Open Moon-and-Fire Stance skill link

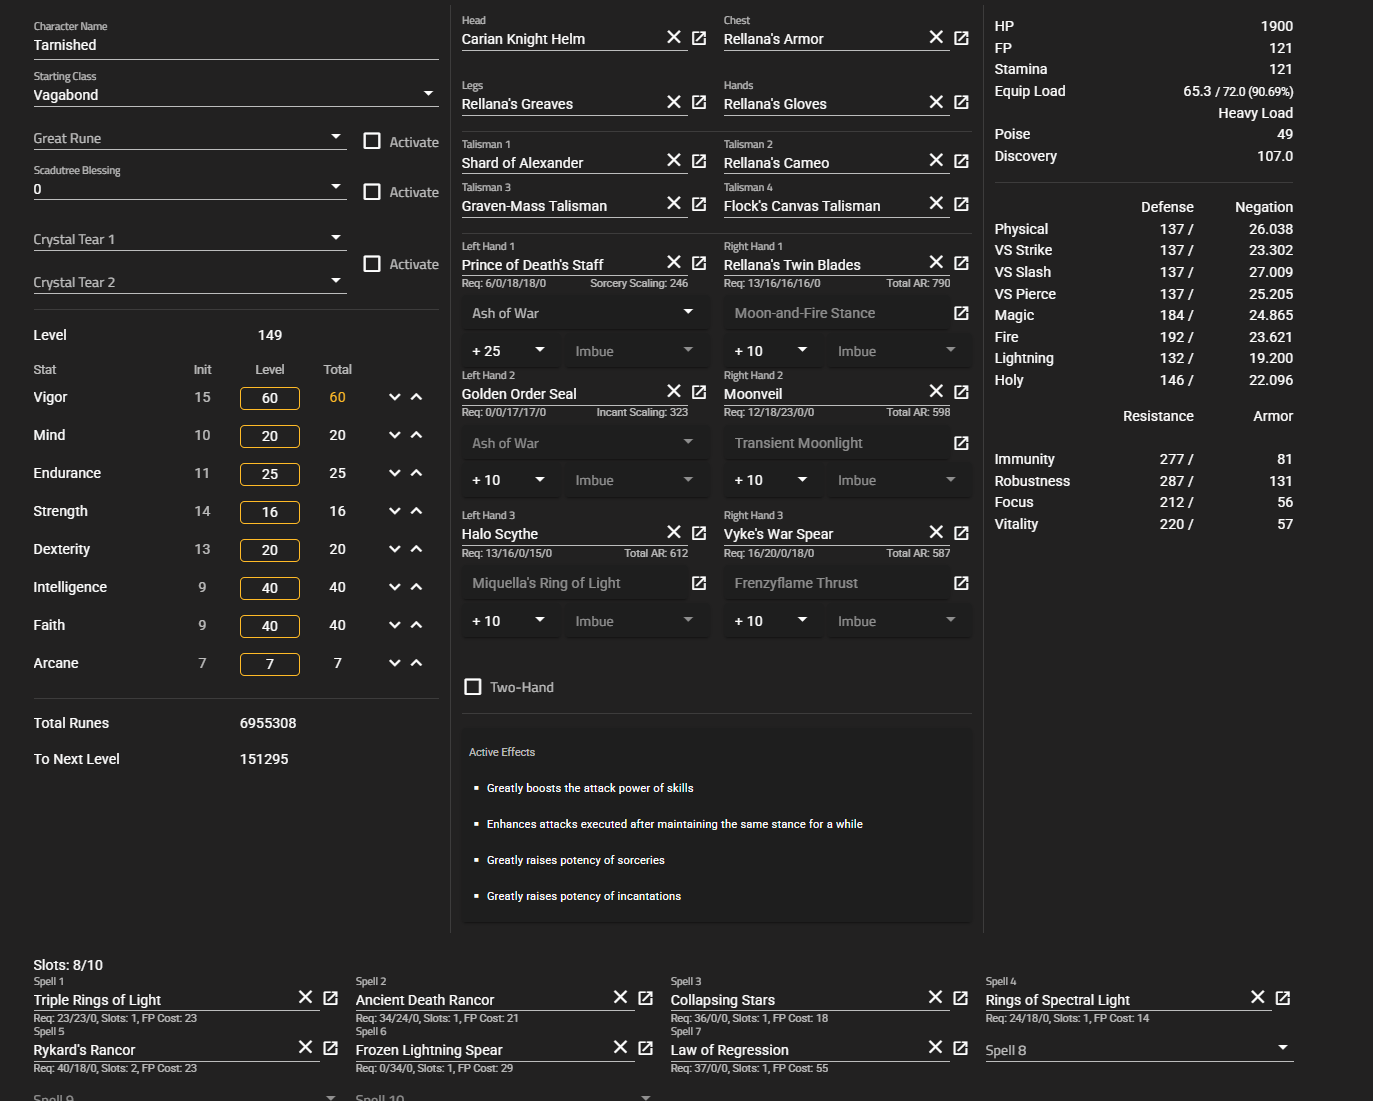click(961, 313)
